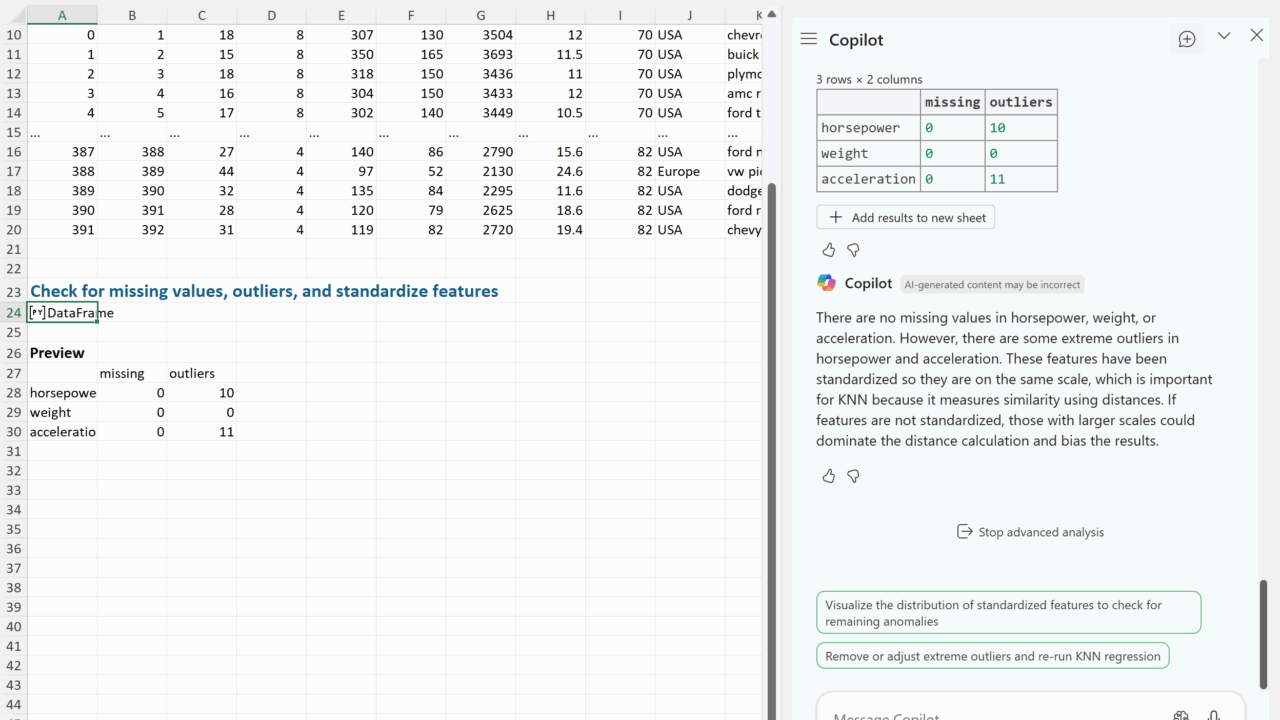Close the Copilot pane

(1257, 36)
